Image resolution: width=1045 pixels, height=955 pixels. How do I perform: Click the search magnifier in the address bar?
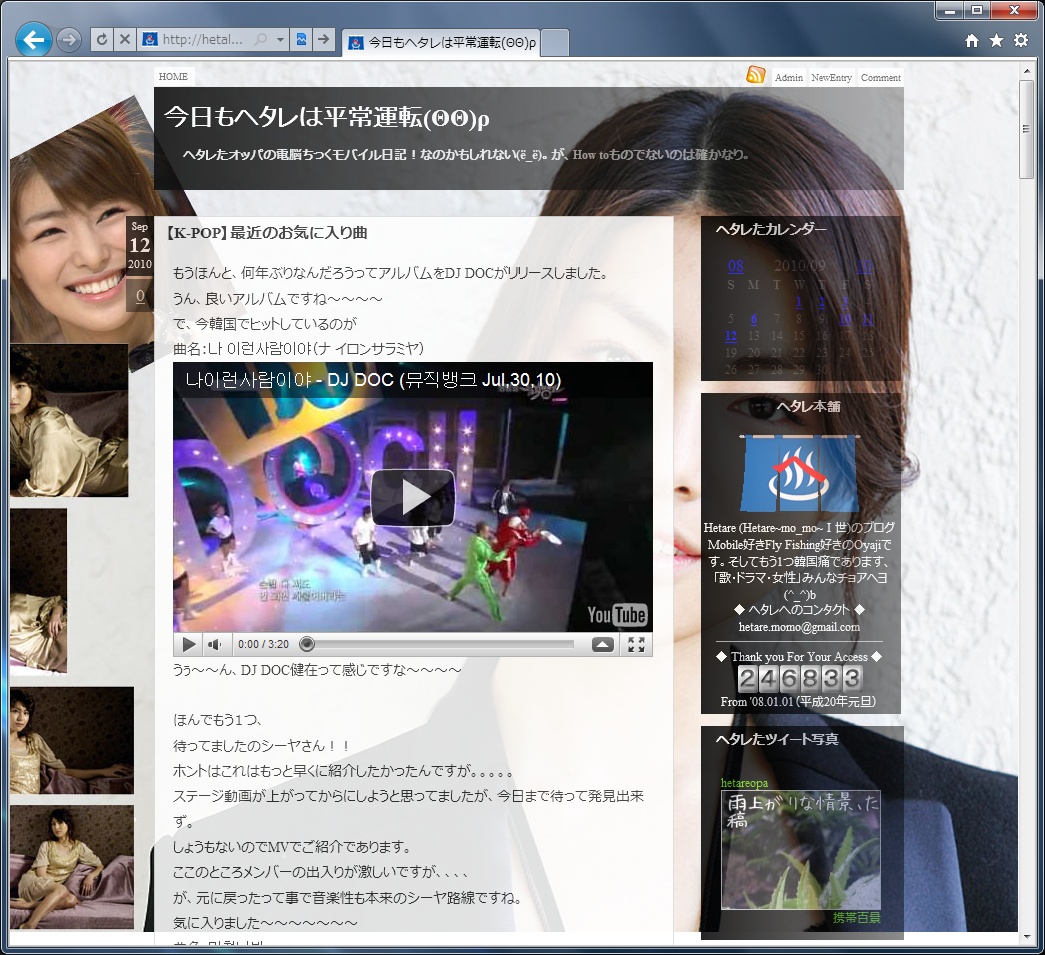coord(261,39)
